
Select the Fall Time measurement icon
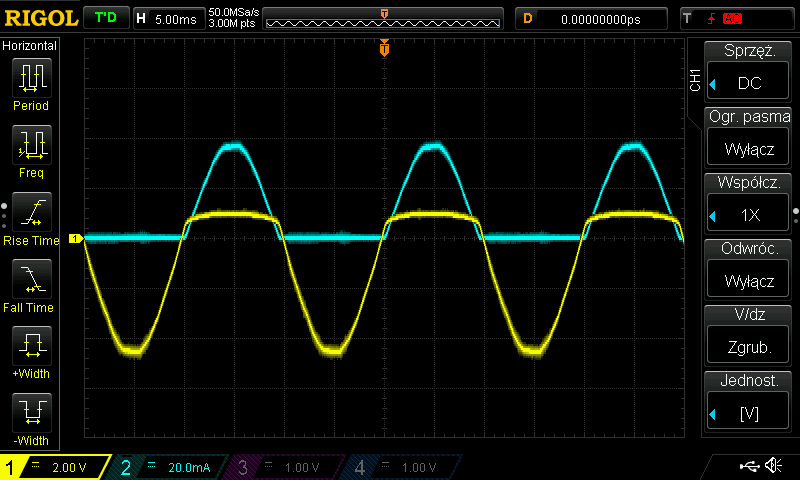[x=32, y=279]
